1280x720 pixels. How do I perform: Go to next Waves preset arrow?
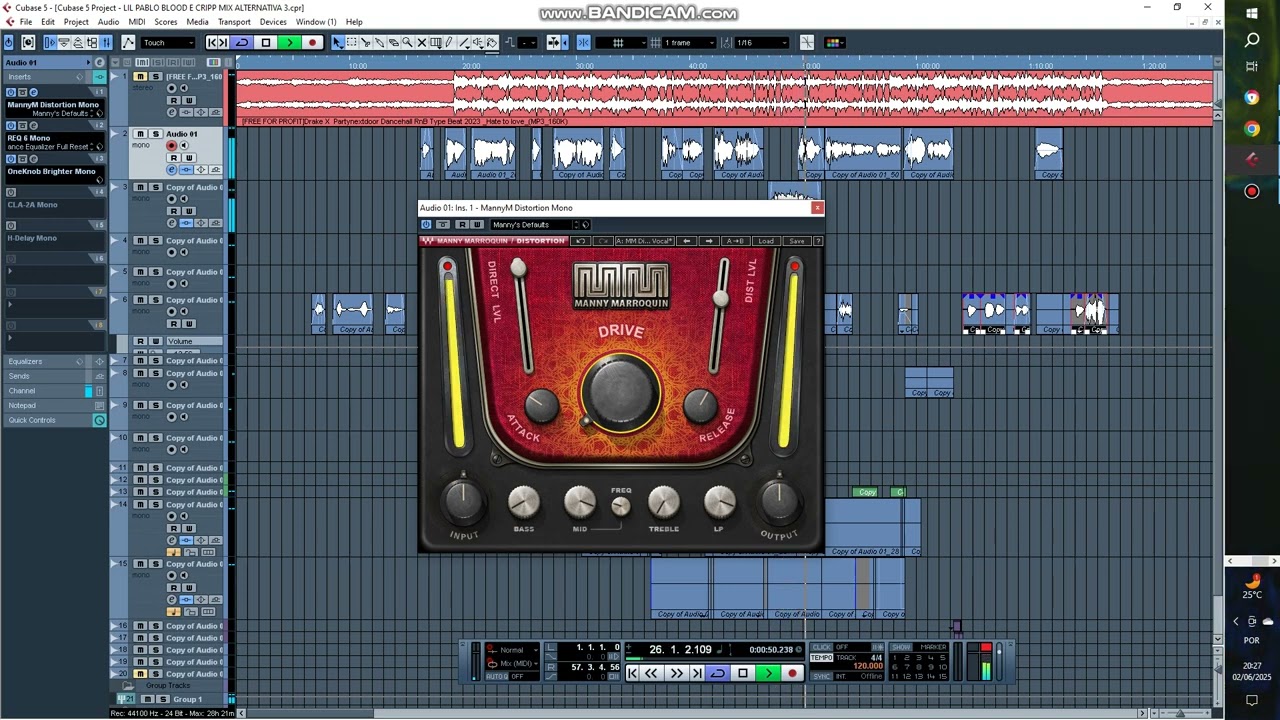(709, 241)
